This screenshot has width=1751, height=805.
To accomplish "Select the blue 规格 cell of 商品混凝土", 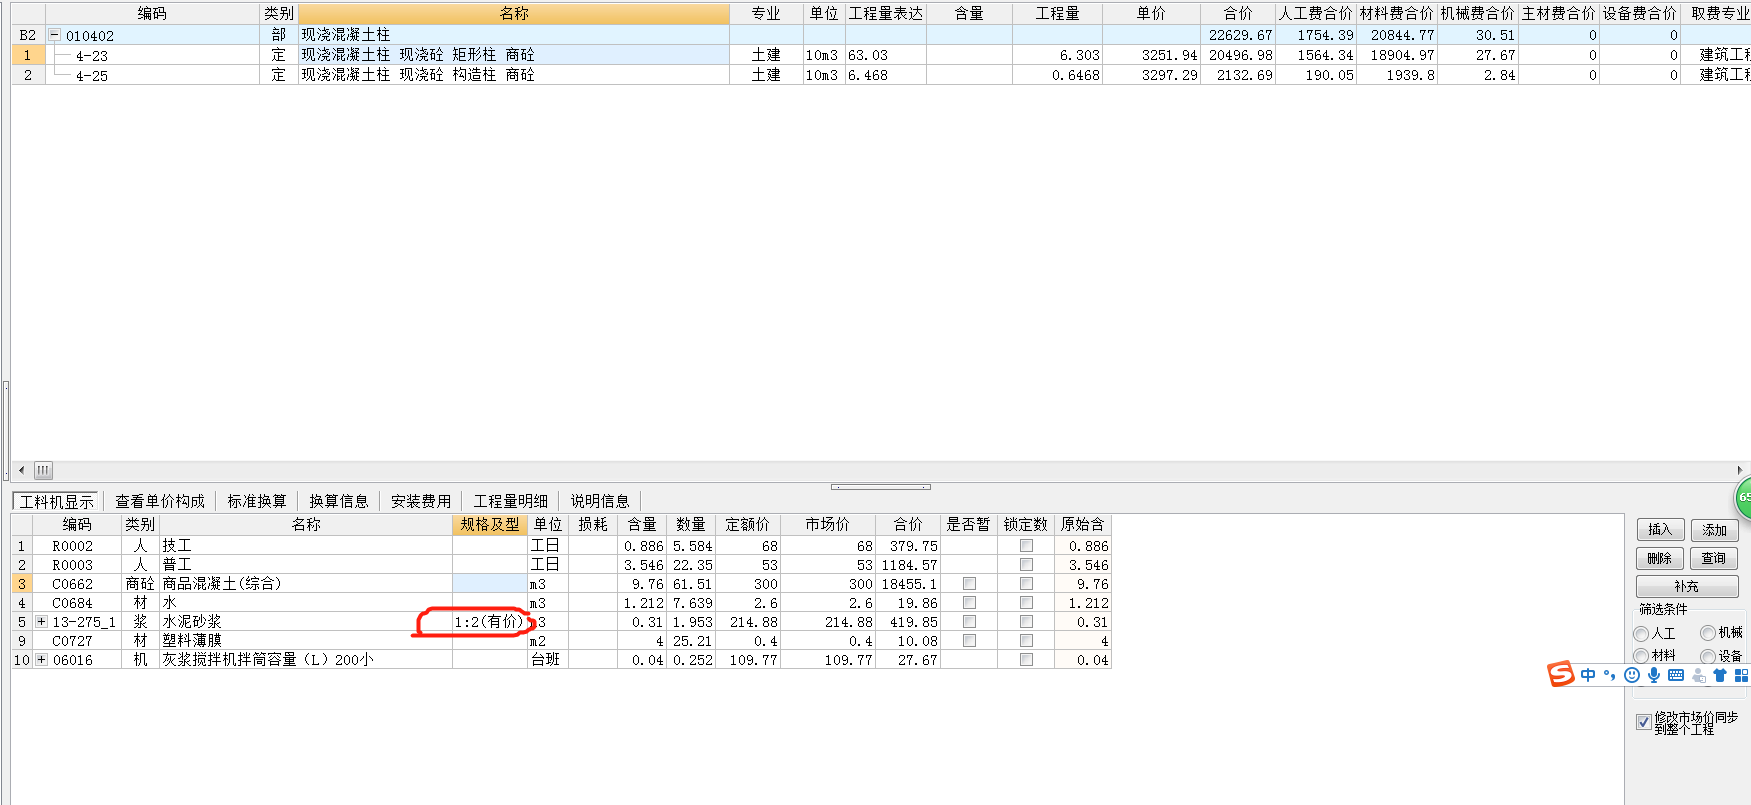I will (x=490, y=584).
